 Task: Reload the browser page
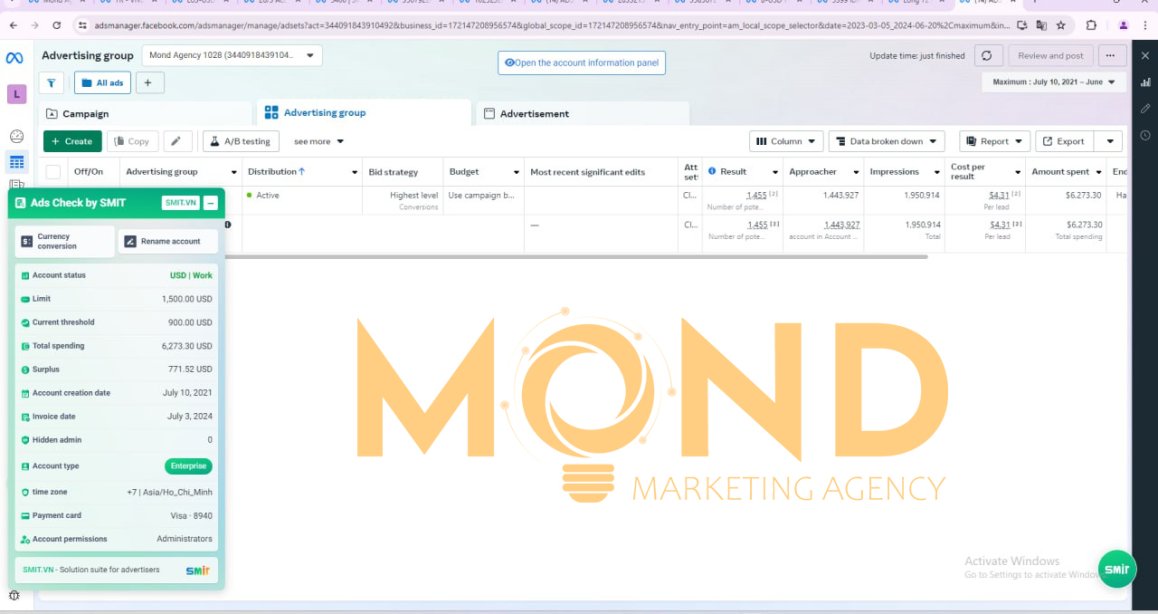[x=56, y=25]
